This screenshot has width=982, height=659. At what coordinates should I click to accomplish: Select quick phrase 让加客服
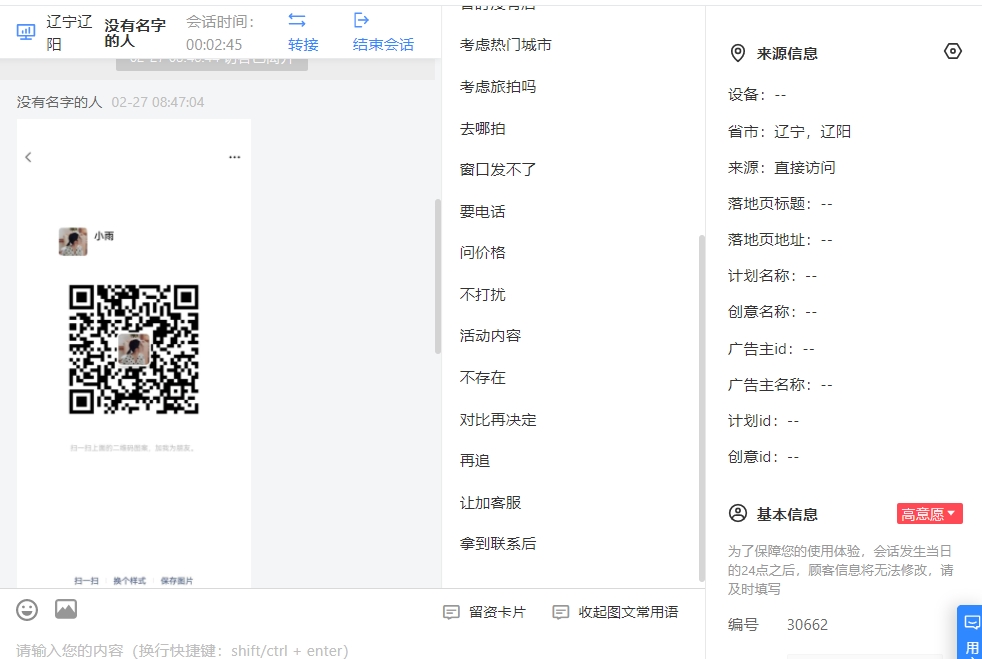[490, 502]
